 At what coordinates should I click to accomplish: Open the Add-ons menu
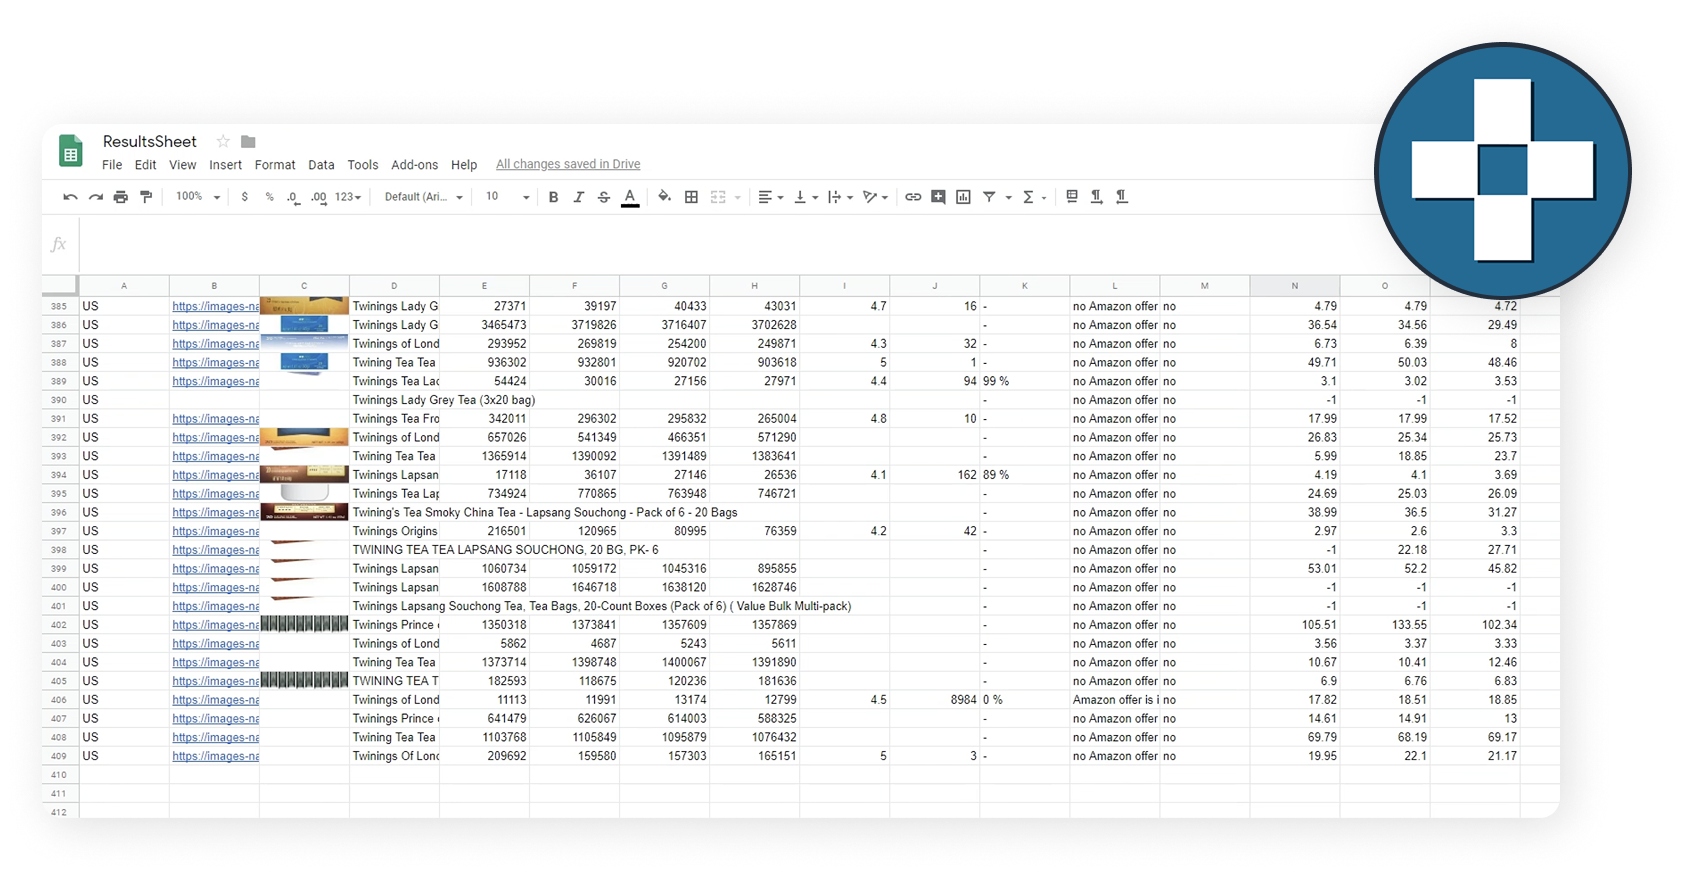coord(414,165)
